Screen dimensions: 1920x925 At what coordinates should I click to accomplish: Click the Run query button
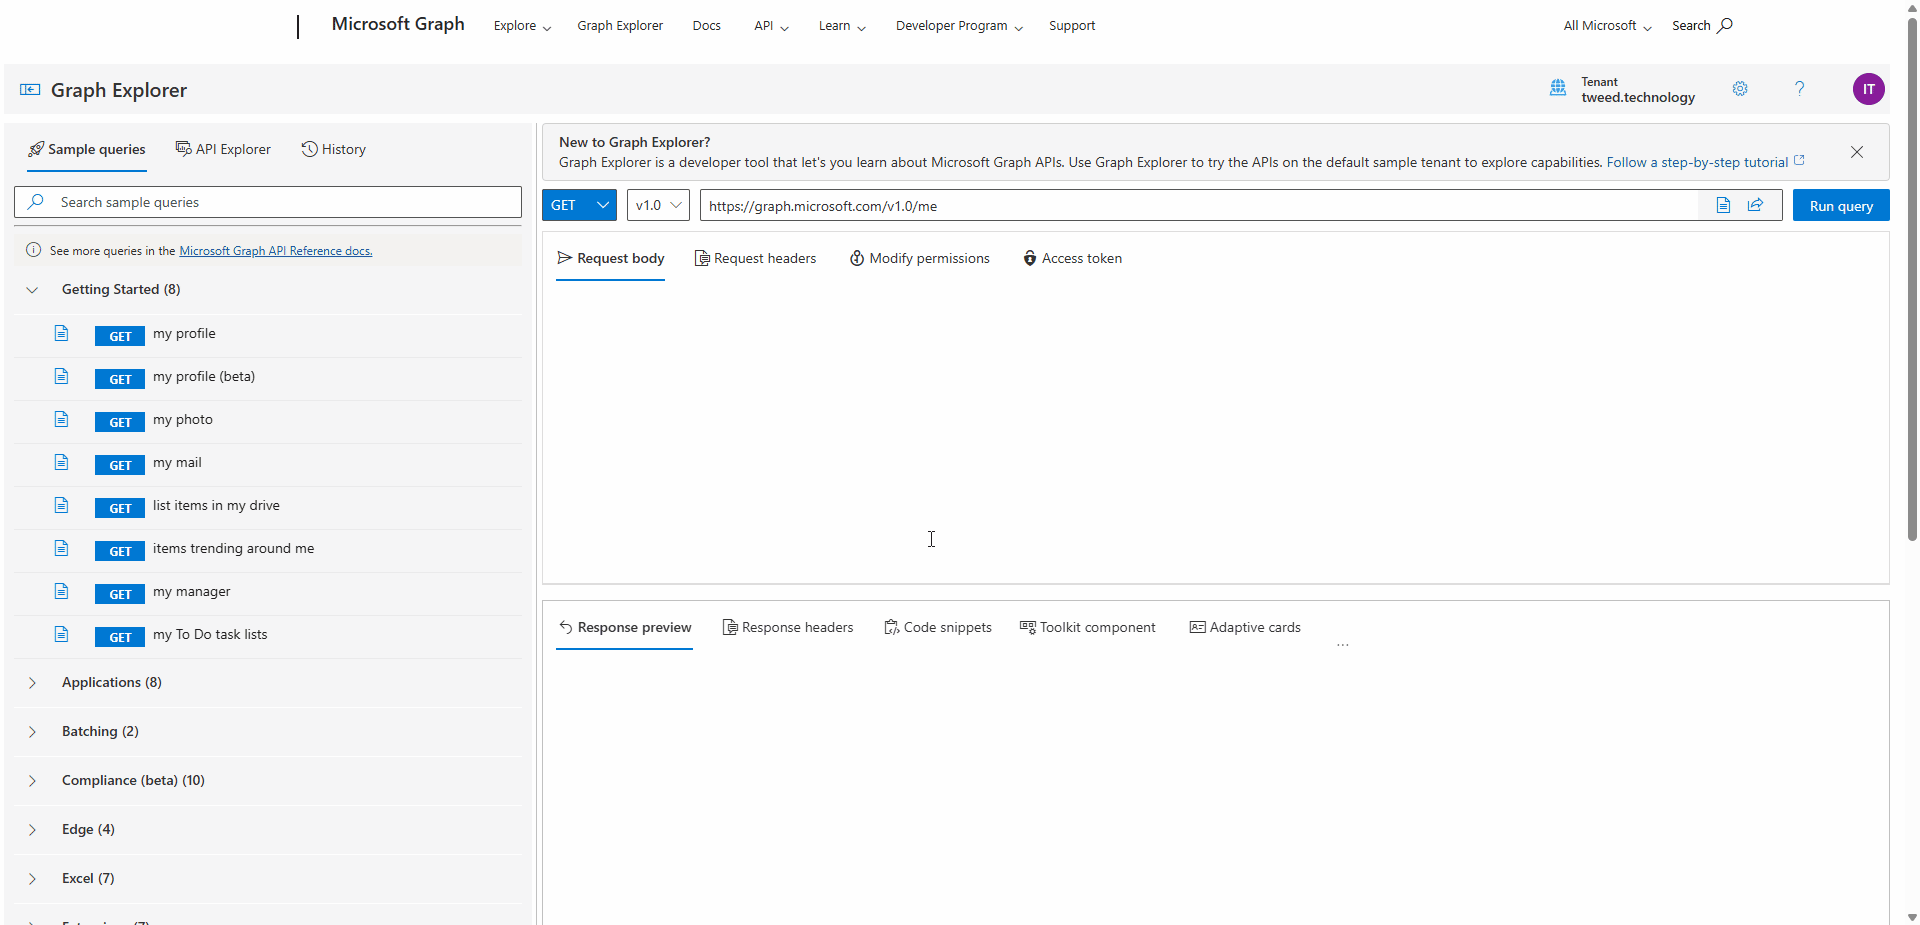[1840, 205]
